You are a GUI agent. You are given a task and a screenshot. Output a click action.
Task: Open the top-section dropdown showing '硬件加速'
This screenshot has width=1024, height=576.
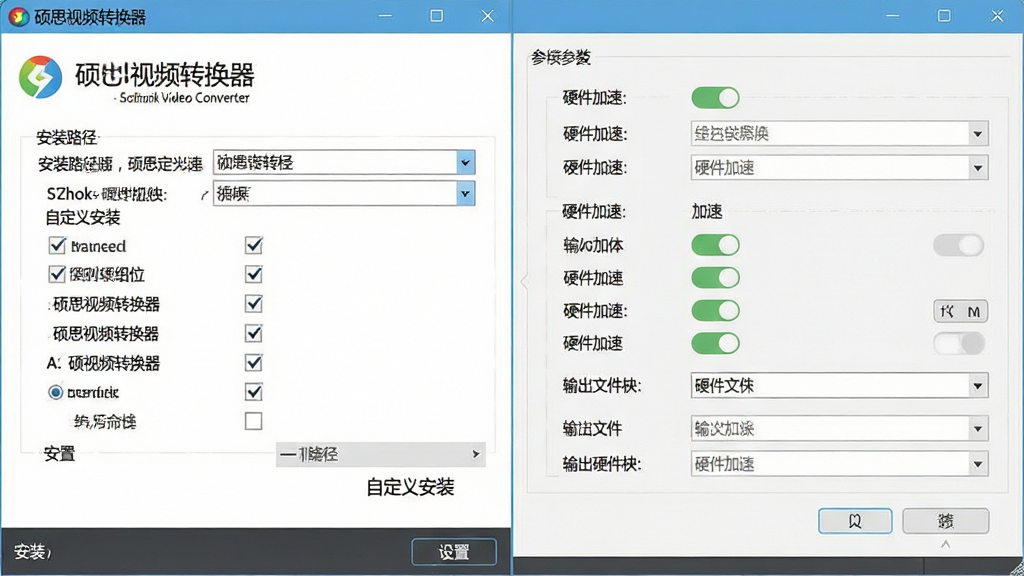[839, 168]
